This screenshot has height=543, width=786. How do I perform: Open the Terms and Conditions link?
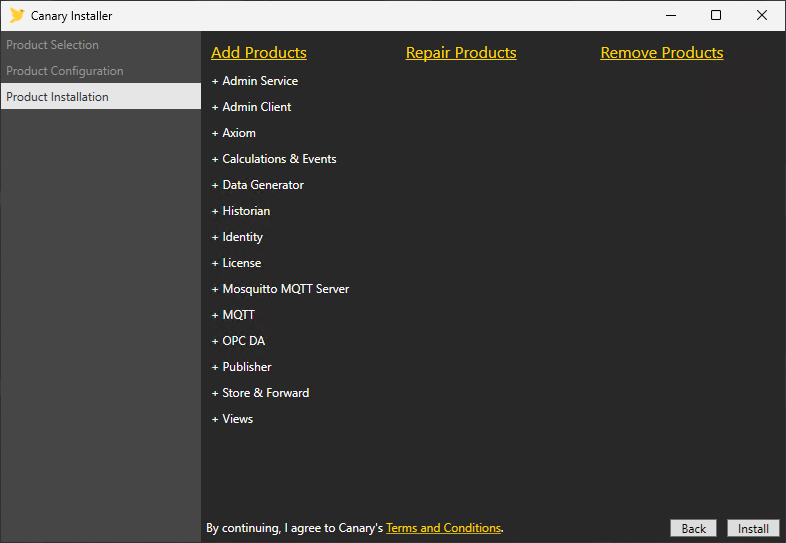click(443, 528)
